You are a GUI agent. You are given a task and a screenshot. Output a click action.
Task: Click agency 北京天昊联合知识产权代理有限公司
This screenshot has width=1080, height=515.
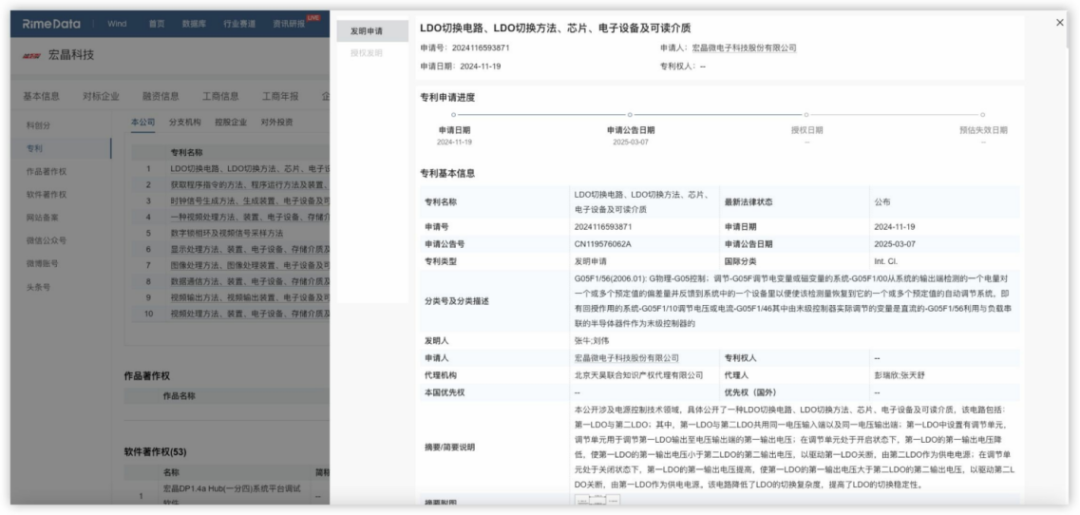(638, 375)
